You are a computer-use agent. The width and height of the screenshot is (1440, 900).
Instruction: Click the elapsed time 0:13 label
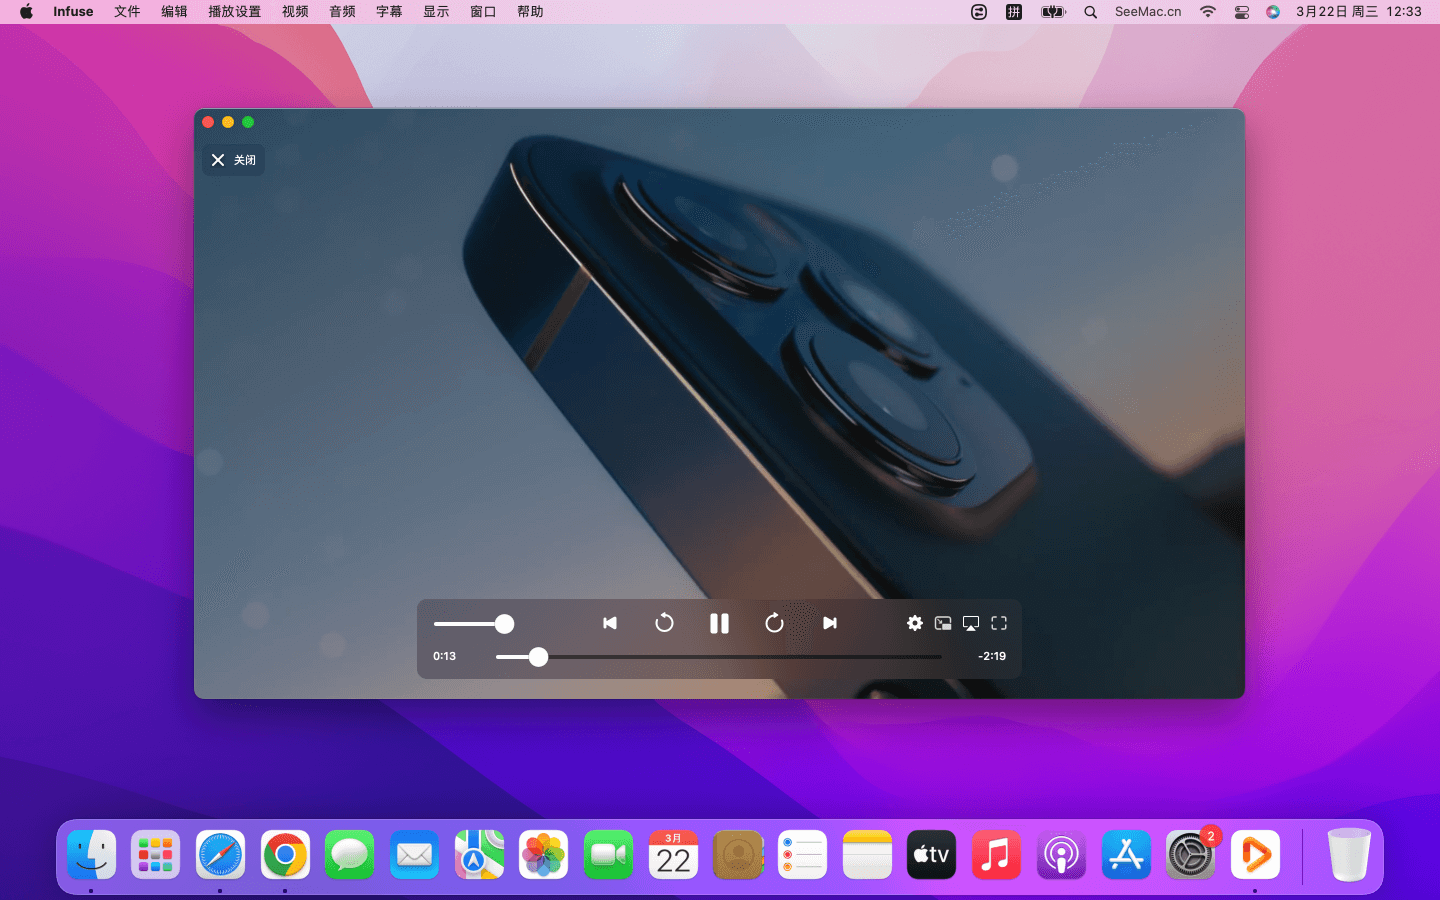pos(445,656)
